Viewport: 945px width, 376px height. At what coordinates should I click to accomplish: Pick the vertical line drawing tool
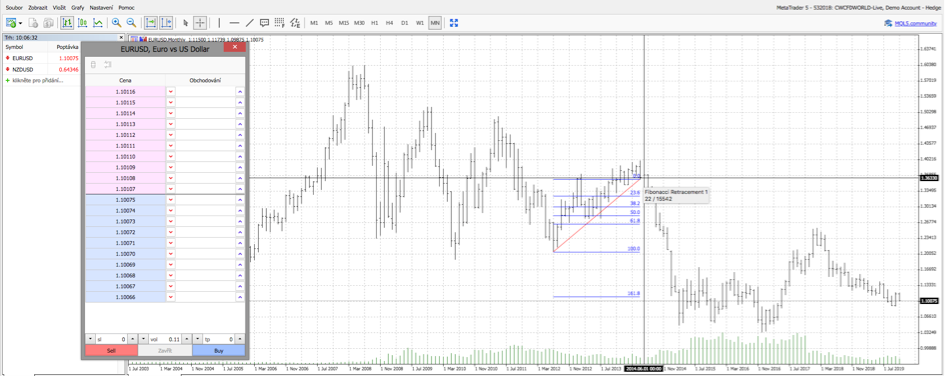(x=219, y=23)
